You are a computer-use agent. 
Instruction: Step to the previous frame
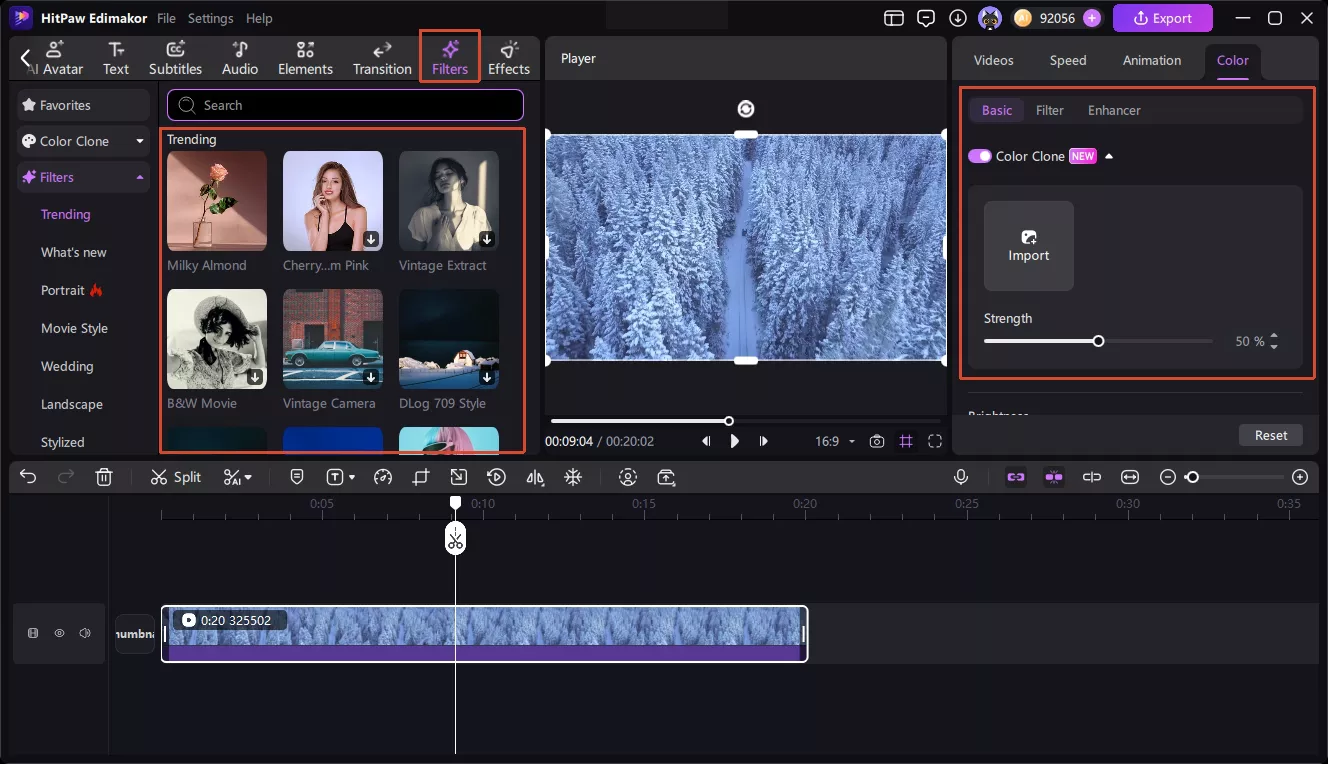(x=706, y=441)
